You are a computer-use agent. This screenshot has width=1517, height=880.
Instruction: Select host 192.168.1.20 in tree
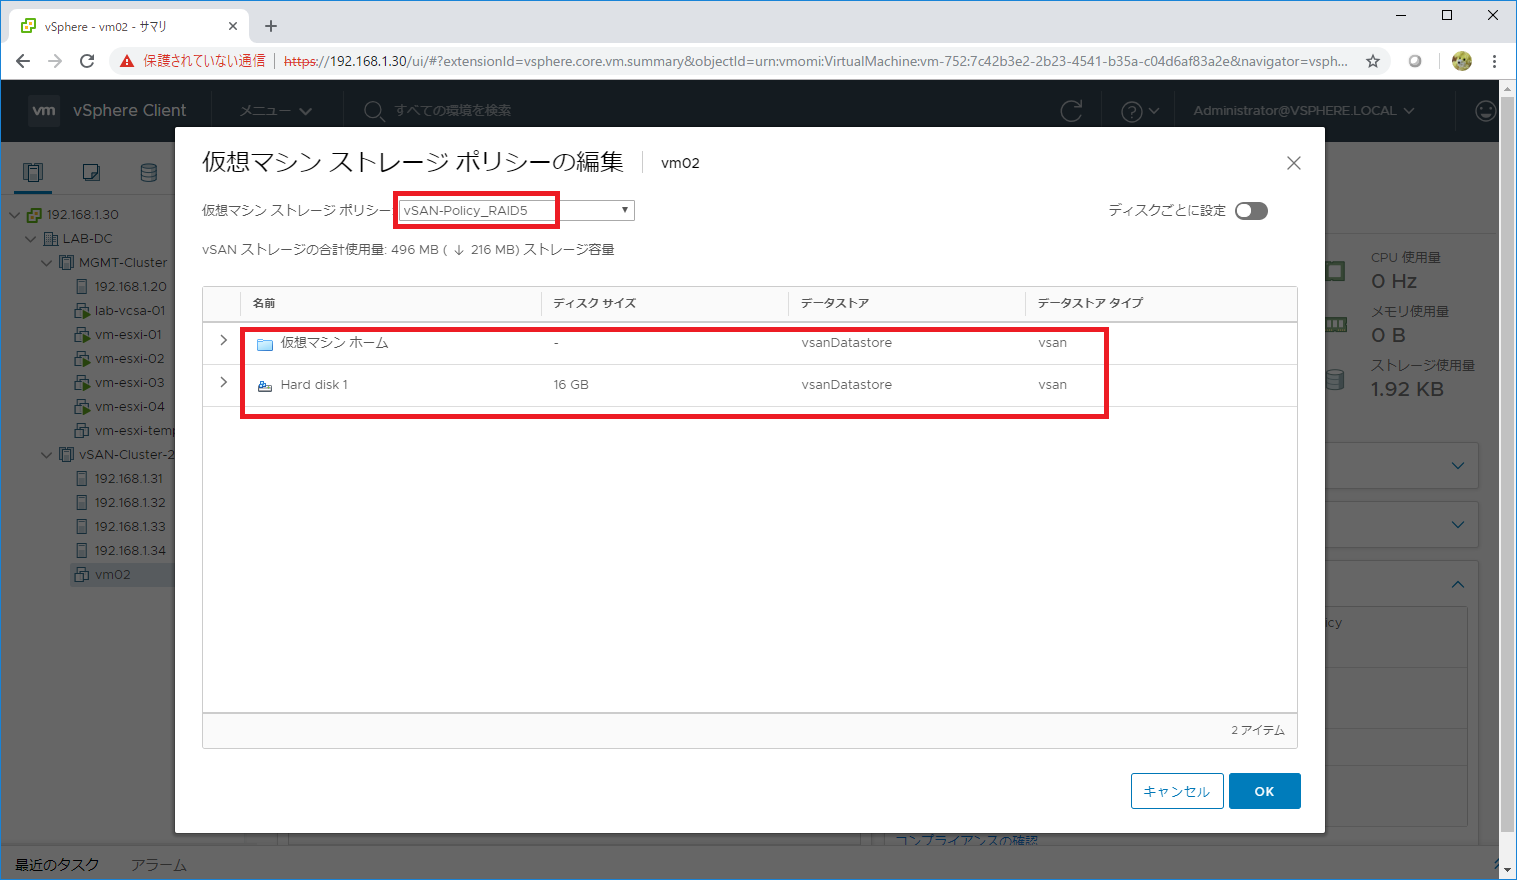[x=130, y=287]
